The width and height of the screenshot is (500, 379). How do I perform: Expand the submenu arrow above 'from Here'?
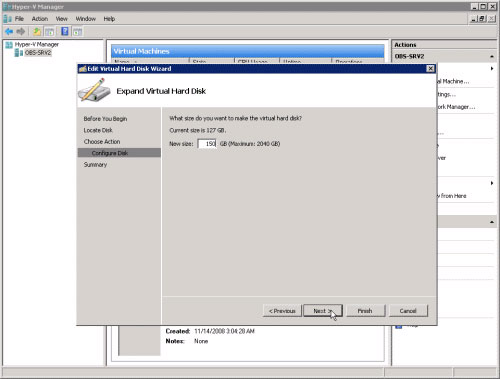pyautogui.click(x=492, y=183)
